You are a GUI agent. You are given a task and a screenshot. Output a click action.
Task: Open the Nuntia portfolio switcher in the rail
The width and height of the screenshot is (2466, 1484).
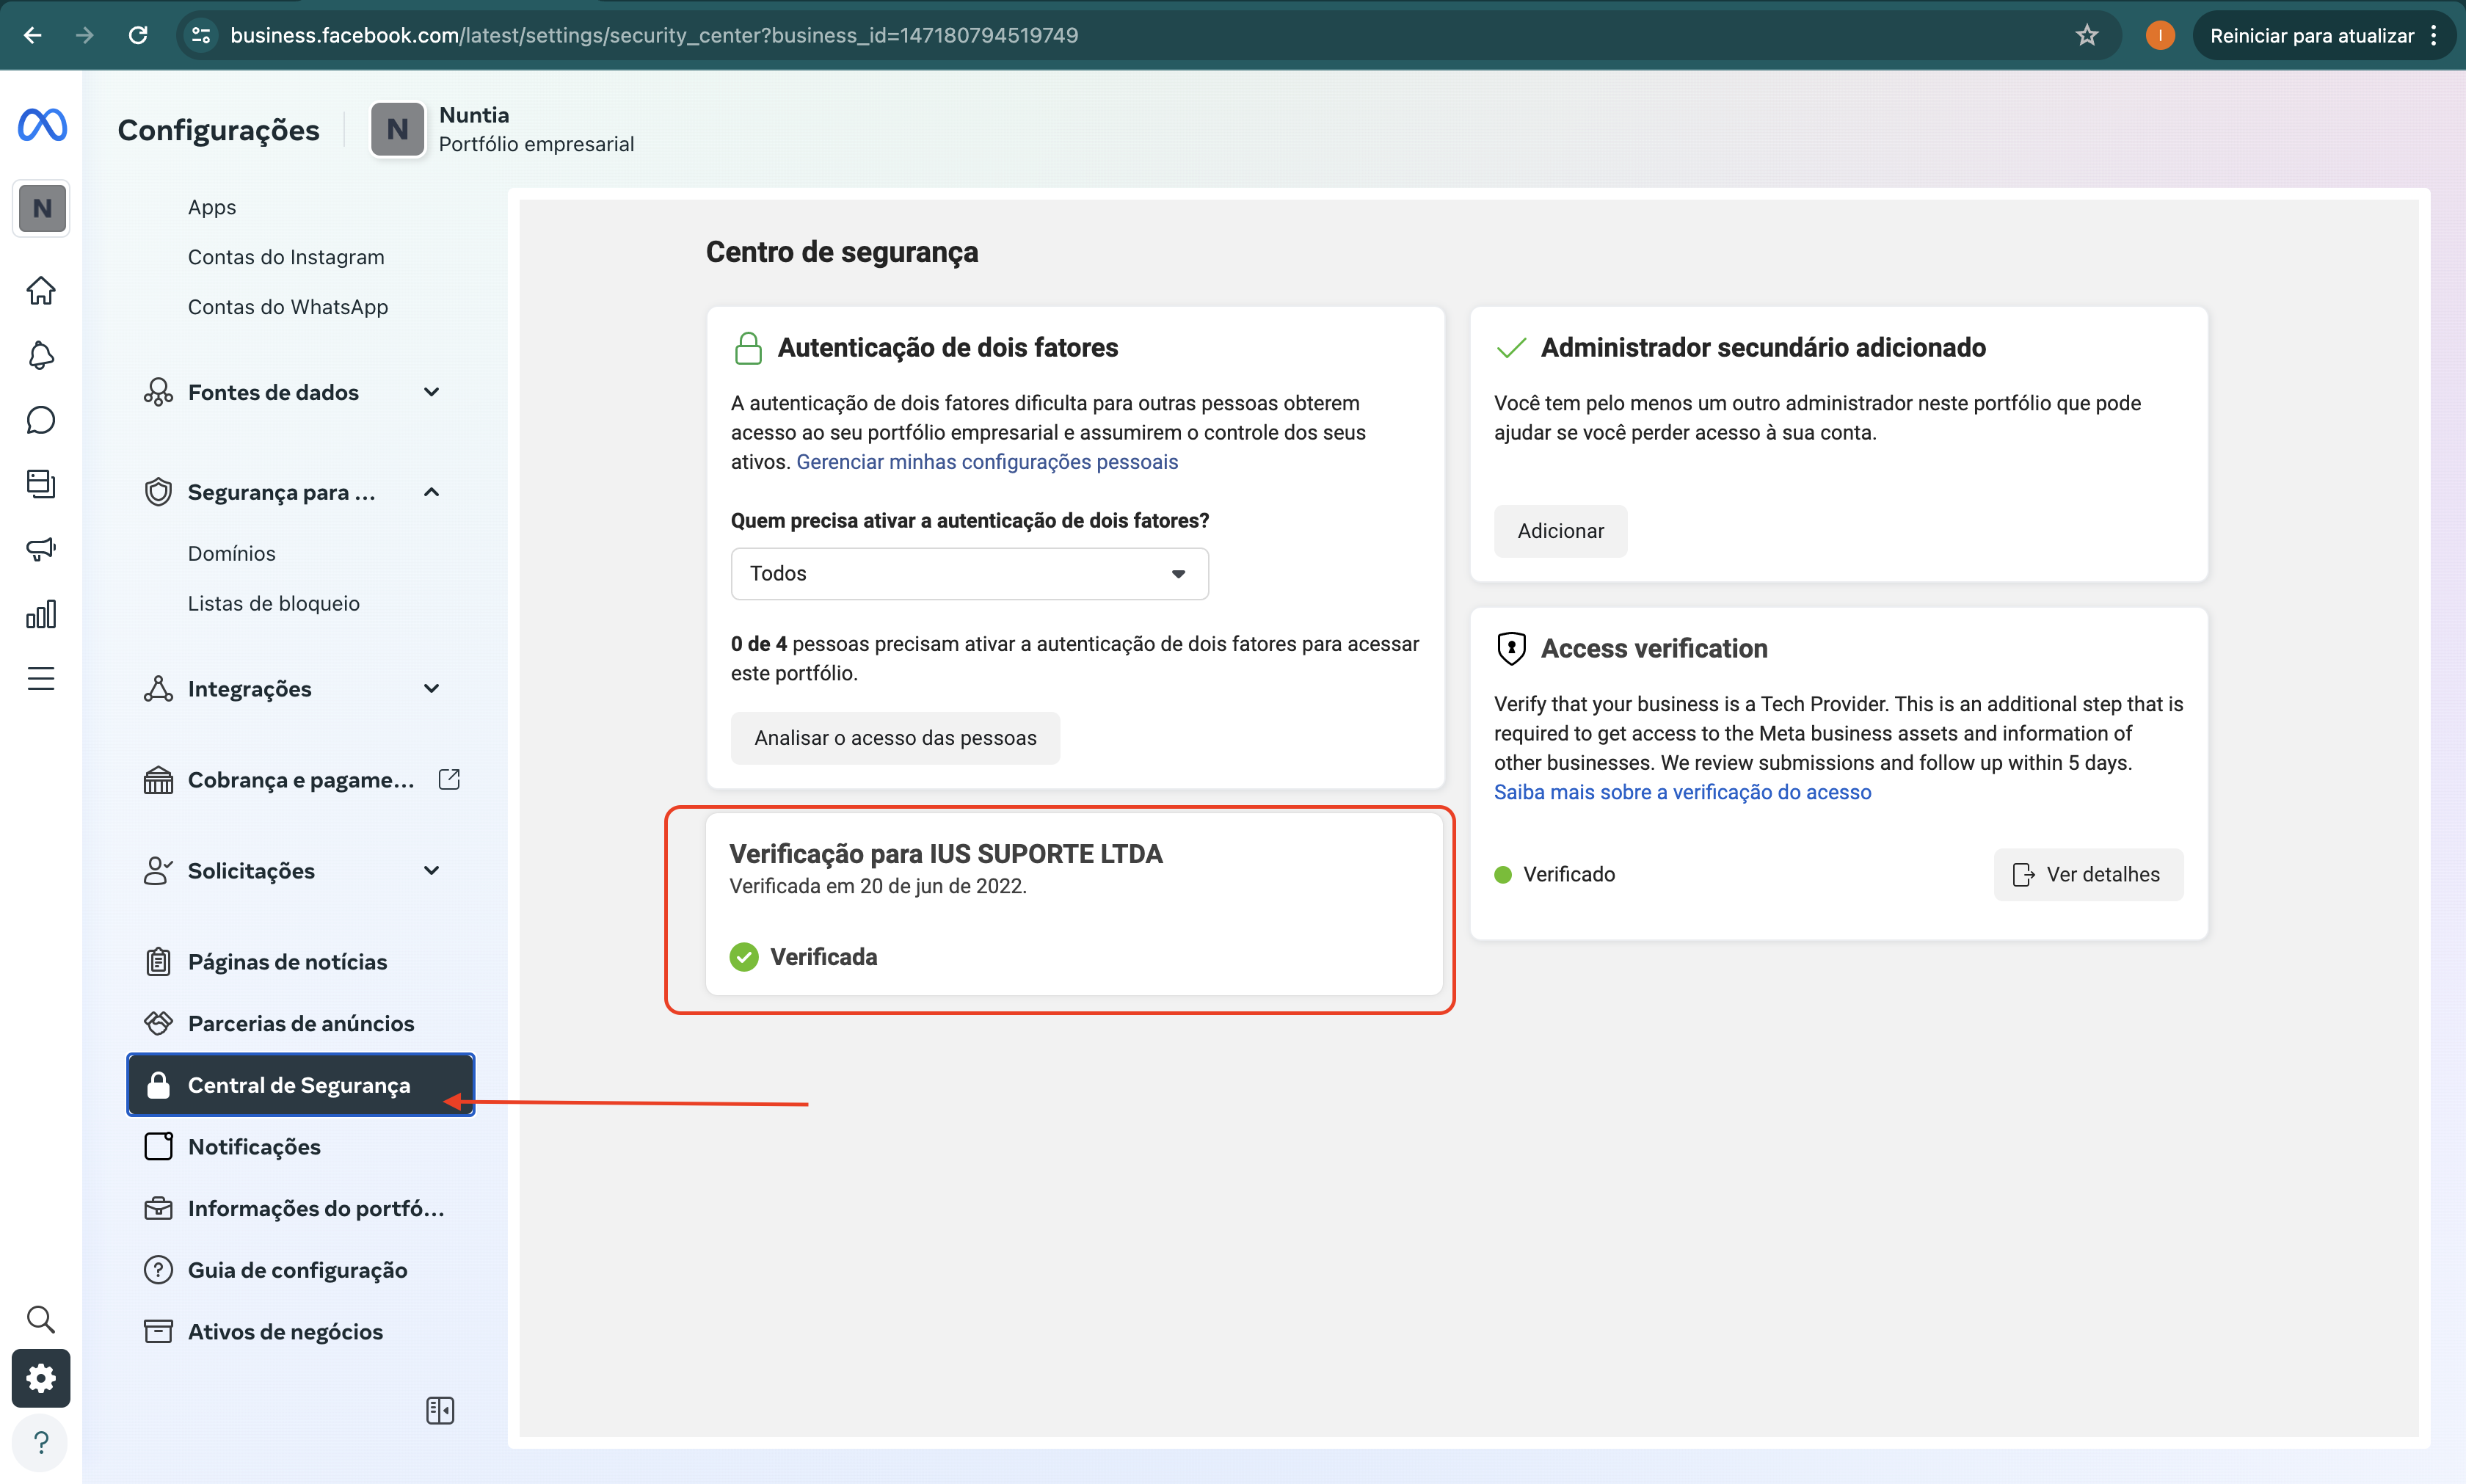[x=42, y=208]
